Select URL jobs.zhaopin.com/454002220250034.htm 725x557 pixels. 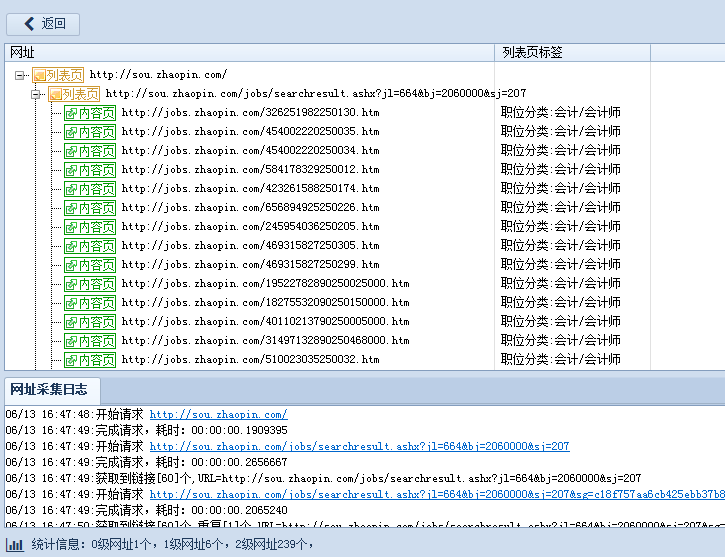250,150
